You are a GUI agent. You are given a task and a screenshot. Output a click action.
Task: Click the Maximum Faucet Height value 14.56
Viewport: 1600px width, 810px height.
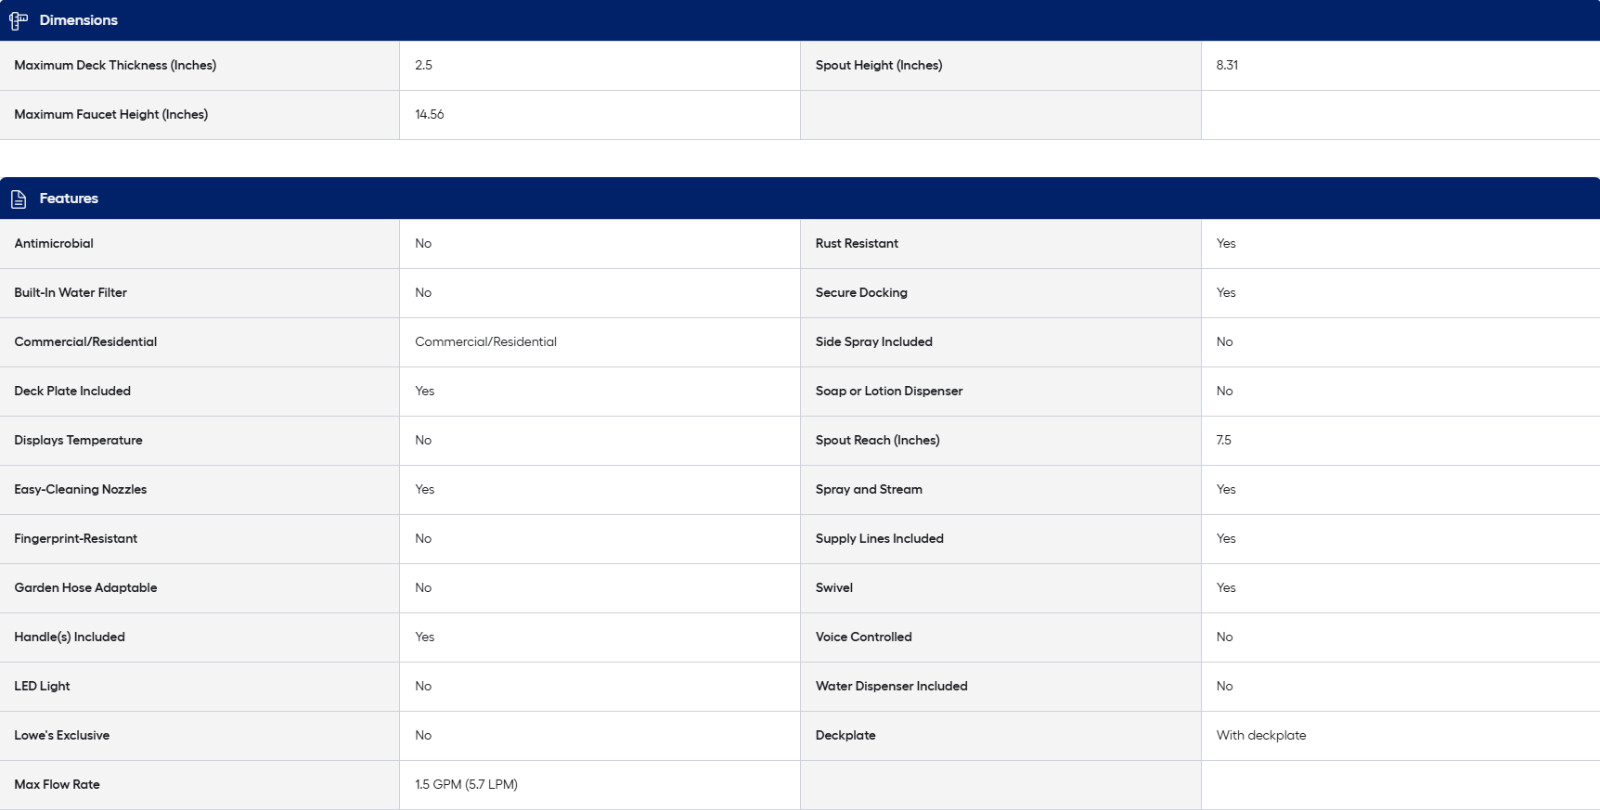coord(429,115)
